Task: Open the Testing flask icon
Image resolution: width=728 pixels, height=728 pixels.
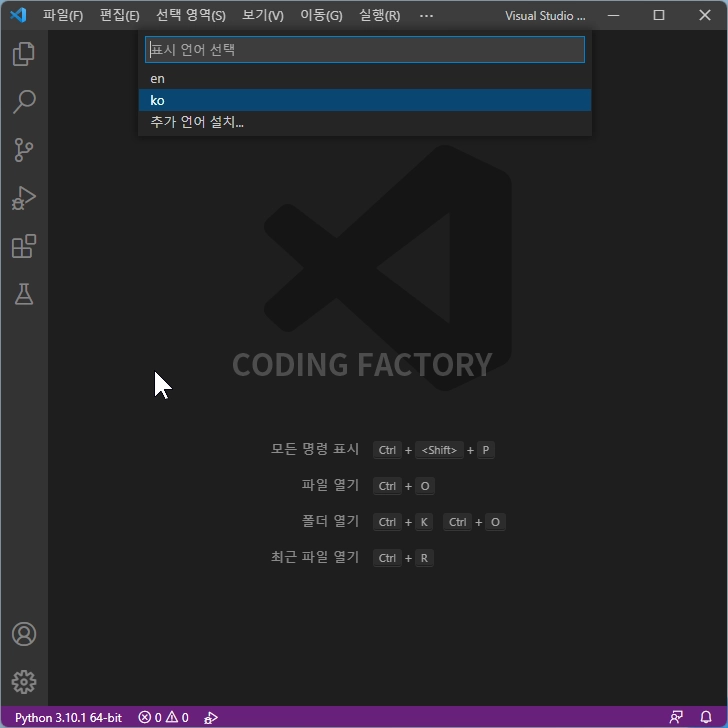Action: coord(24,294)
